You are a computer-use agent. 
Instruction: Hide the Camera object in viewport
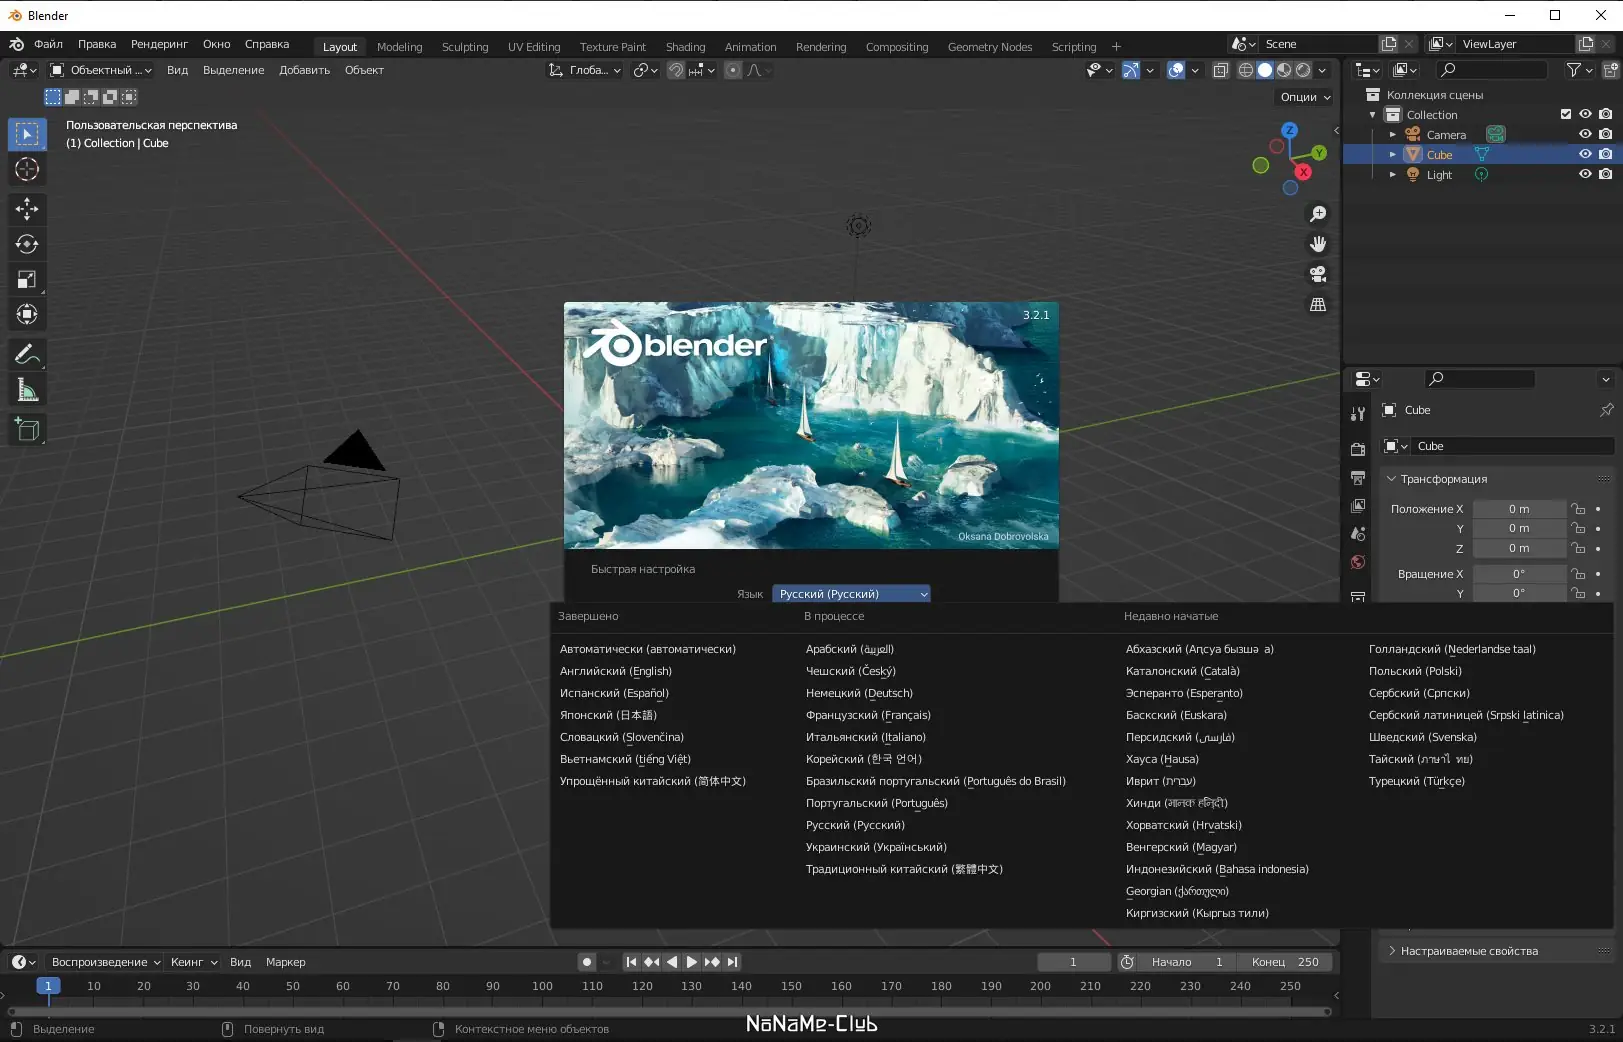coord(1585,134)
